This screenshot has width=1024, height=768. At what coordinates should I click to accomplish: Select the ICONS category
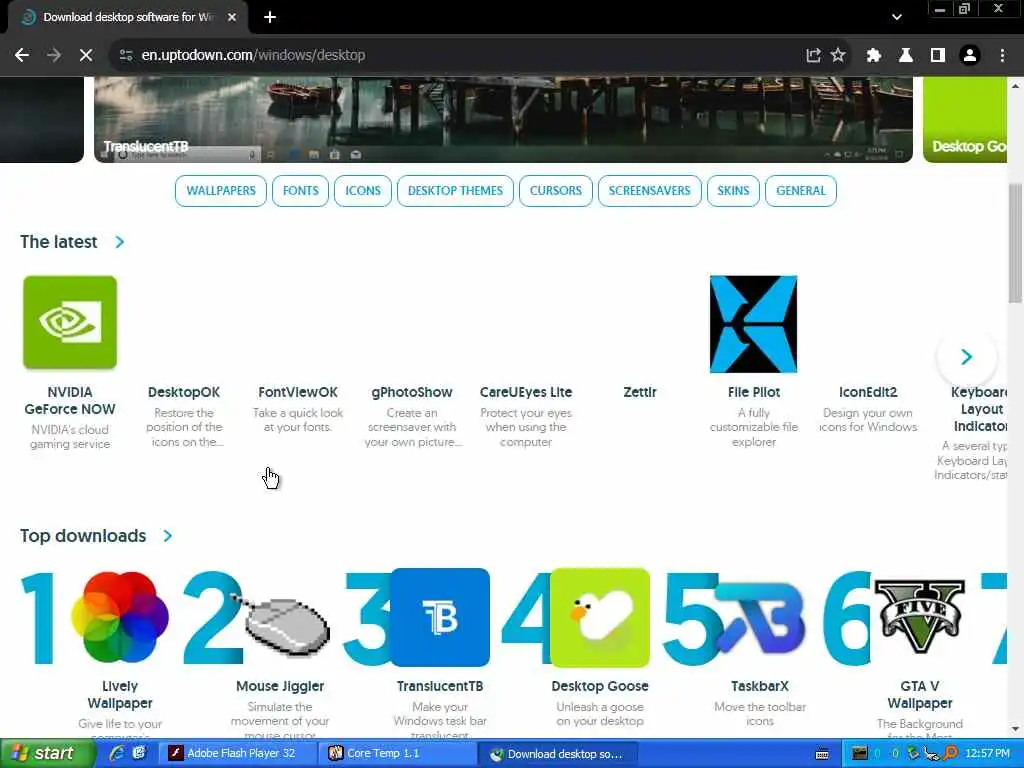[x=363, y=191]
